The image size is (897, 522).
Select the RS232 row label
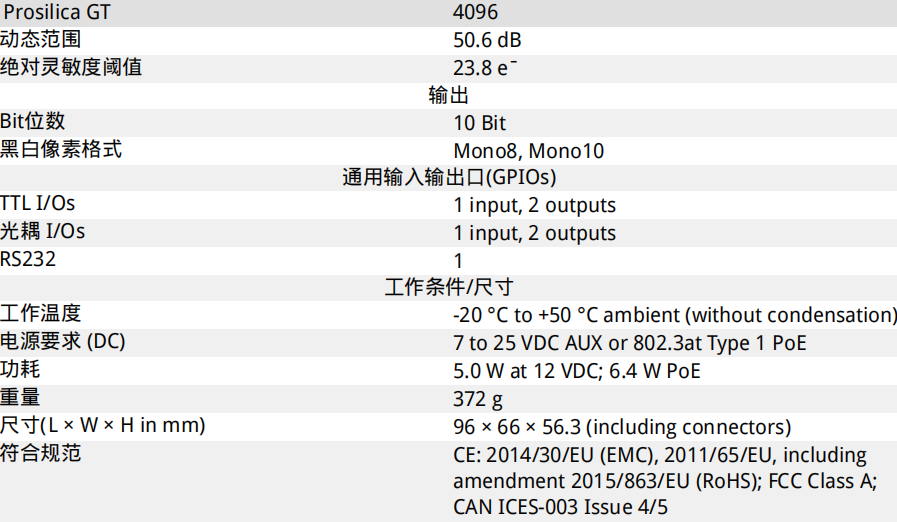[x=28, y=259]
